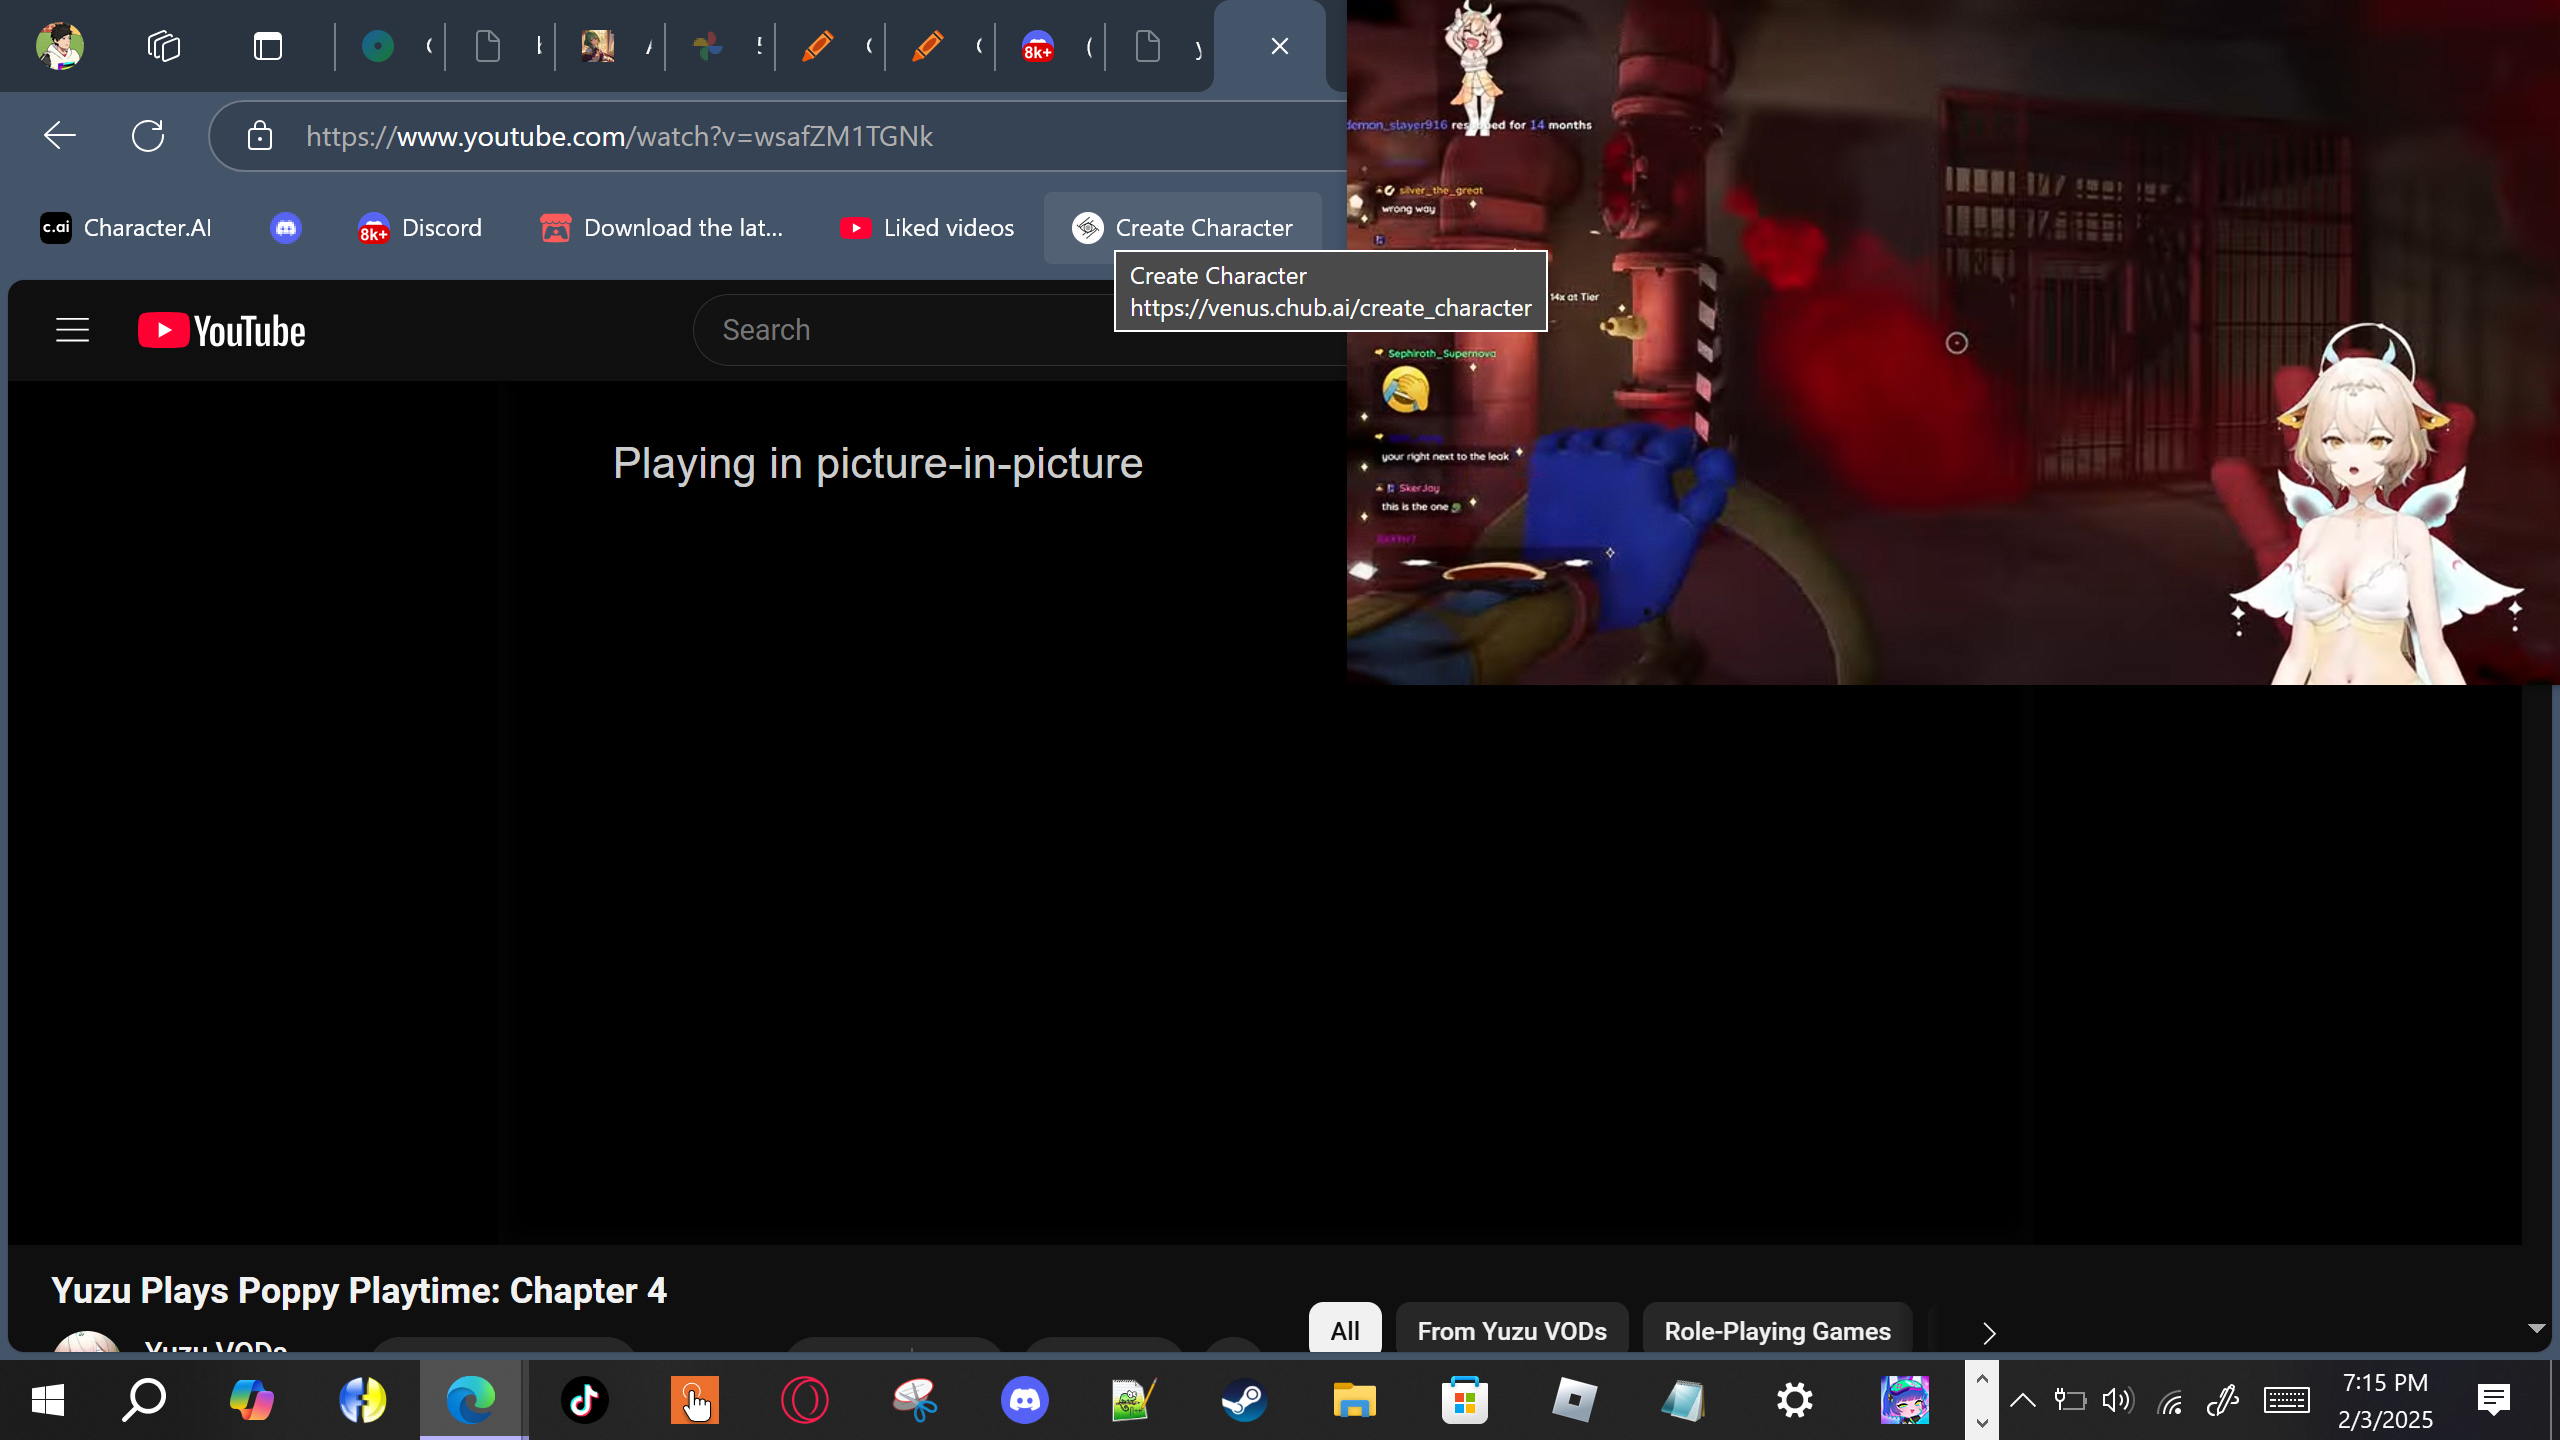Select the 'All' filter chip
This screenshot has height=1440, width=2560.
[x=1345, y=1330]
